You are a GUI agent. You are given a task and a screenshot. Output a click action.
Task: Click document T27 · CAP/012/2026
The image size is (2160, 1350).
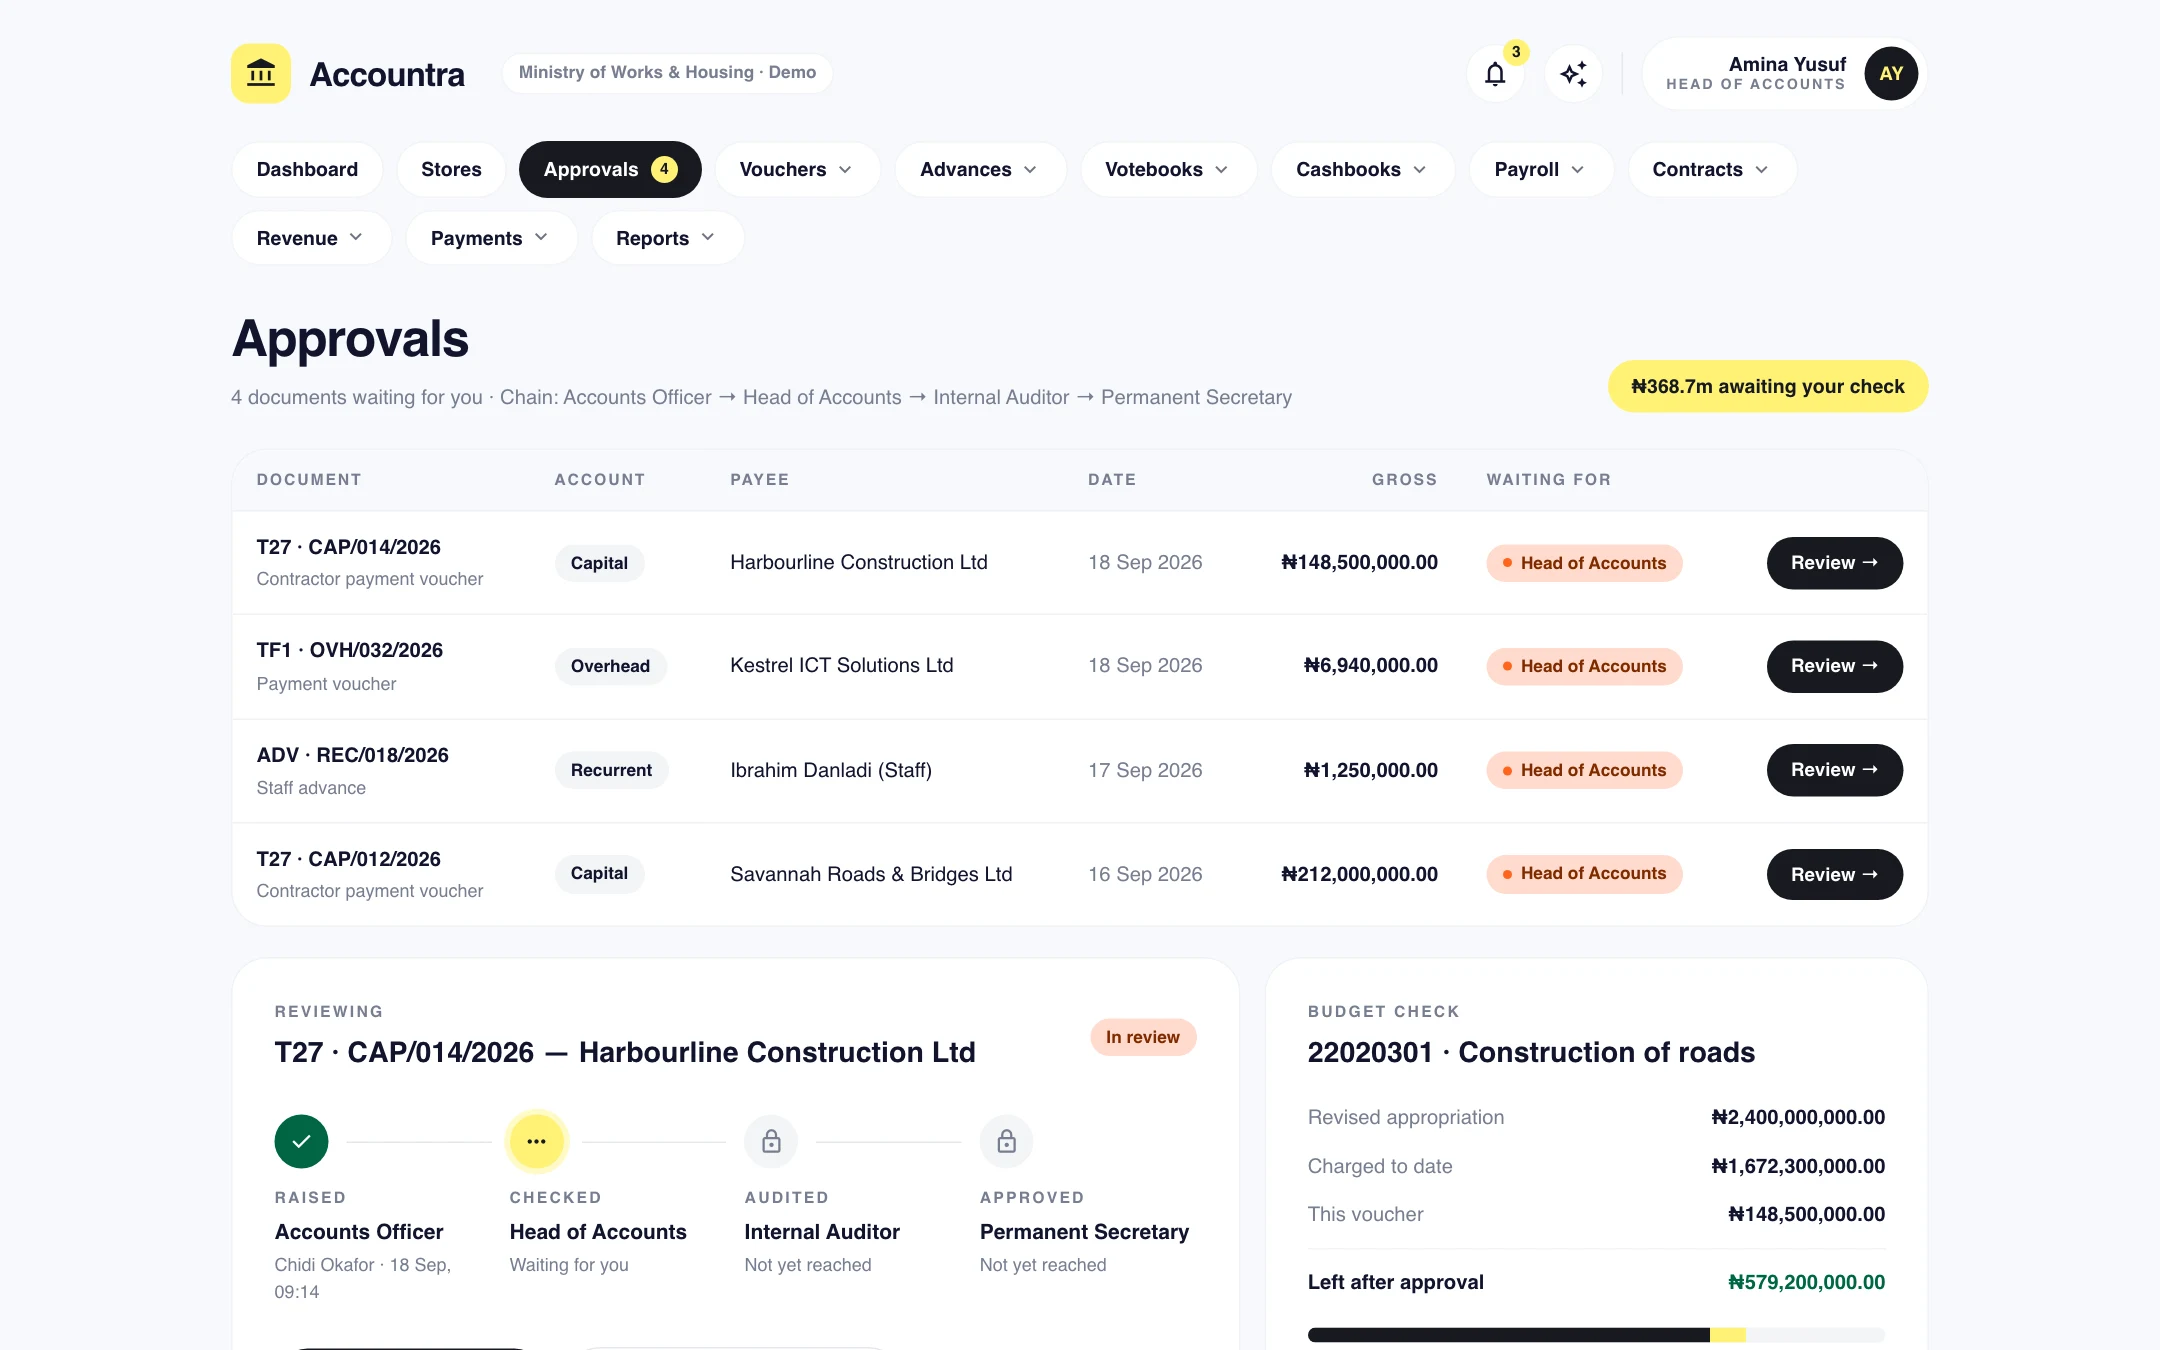[348, 859]
